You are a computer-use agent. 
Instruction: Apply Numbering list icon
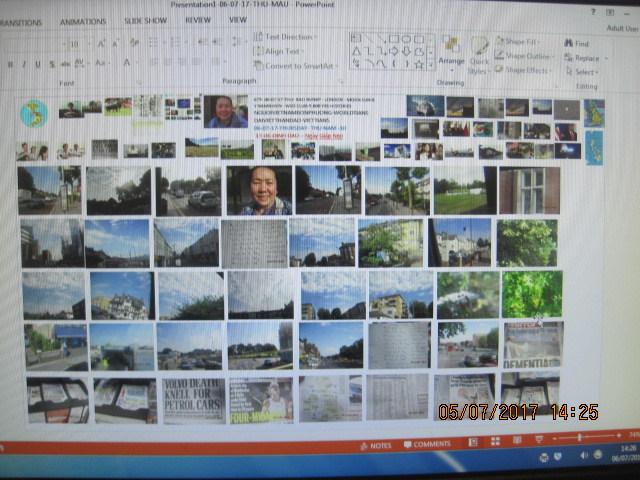(176, 42)
